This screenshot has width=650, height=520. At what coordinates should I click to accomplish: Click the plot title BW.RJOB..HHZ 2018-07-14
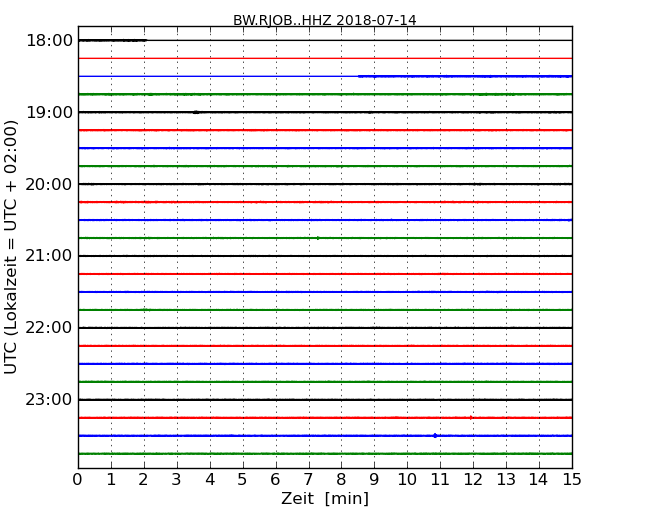[x=325, y=20]
